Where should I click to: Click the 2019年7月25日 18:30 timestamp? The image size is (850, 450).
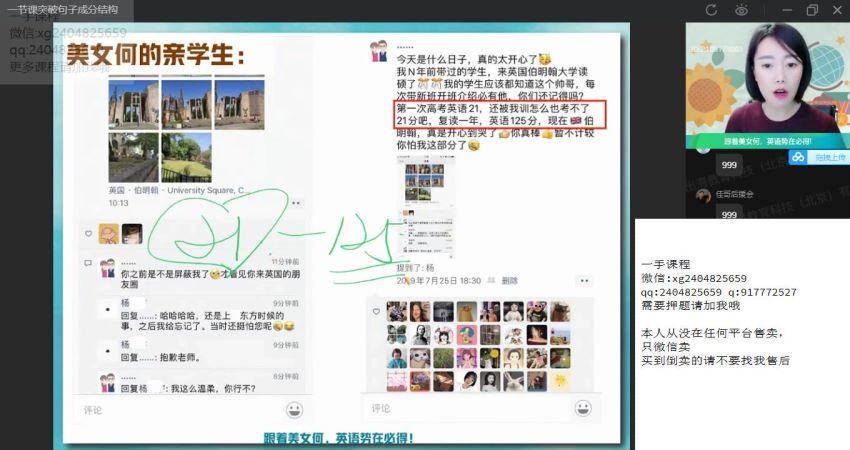click(439, 280)
